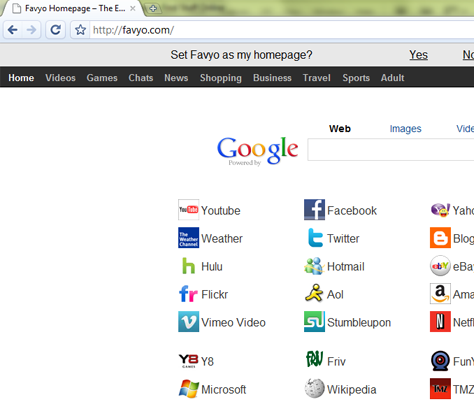
Task: Click the eBay round icon
Action: tap(440, 266)
